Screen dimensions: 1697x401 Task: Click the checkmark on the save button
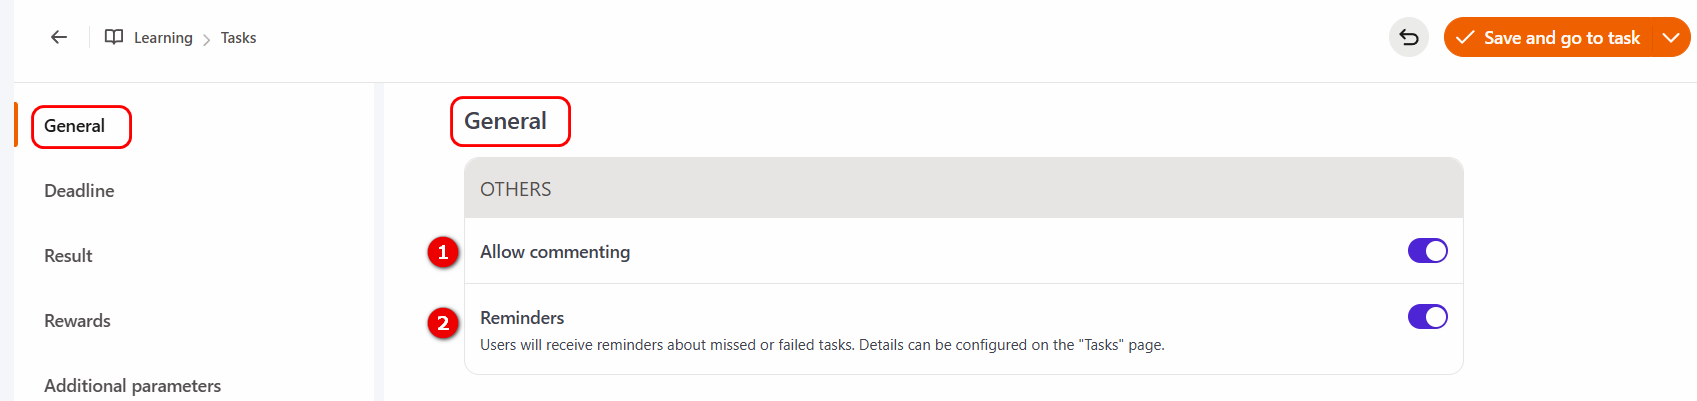pos(1465,38)
